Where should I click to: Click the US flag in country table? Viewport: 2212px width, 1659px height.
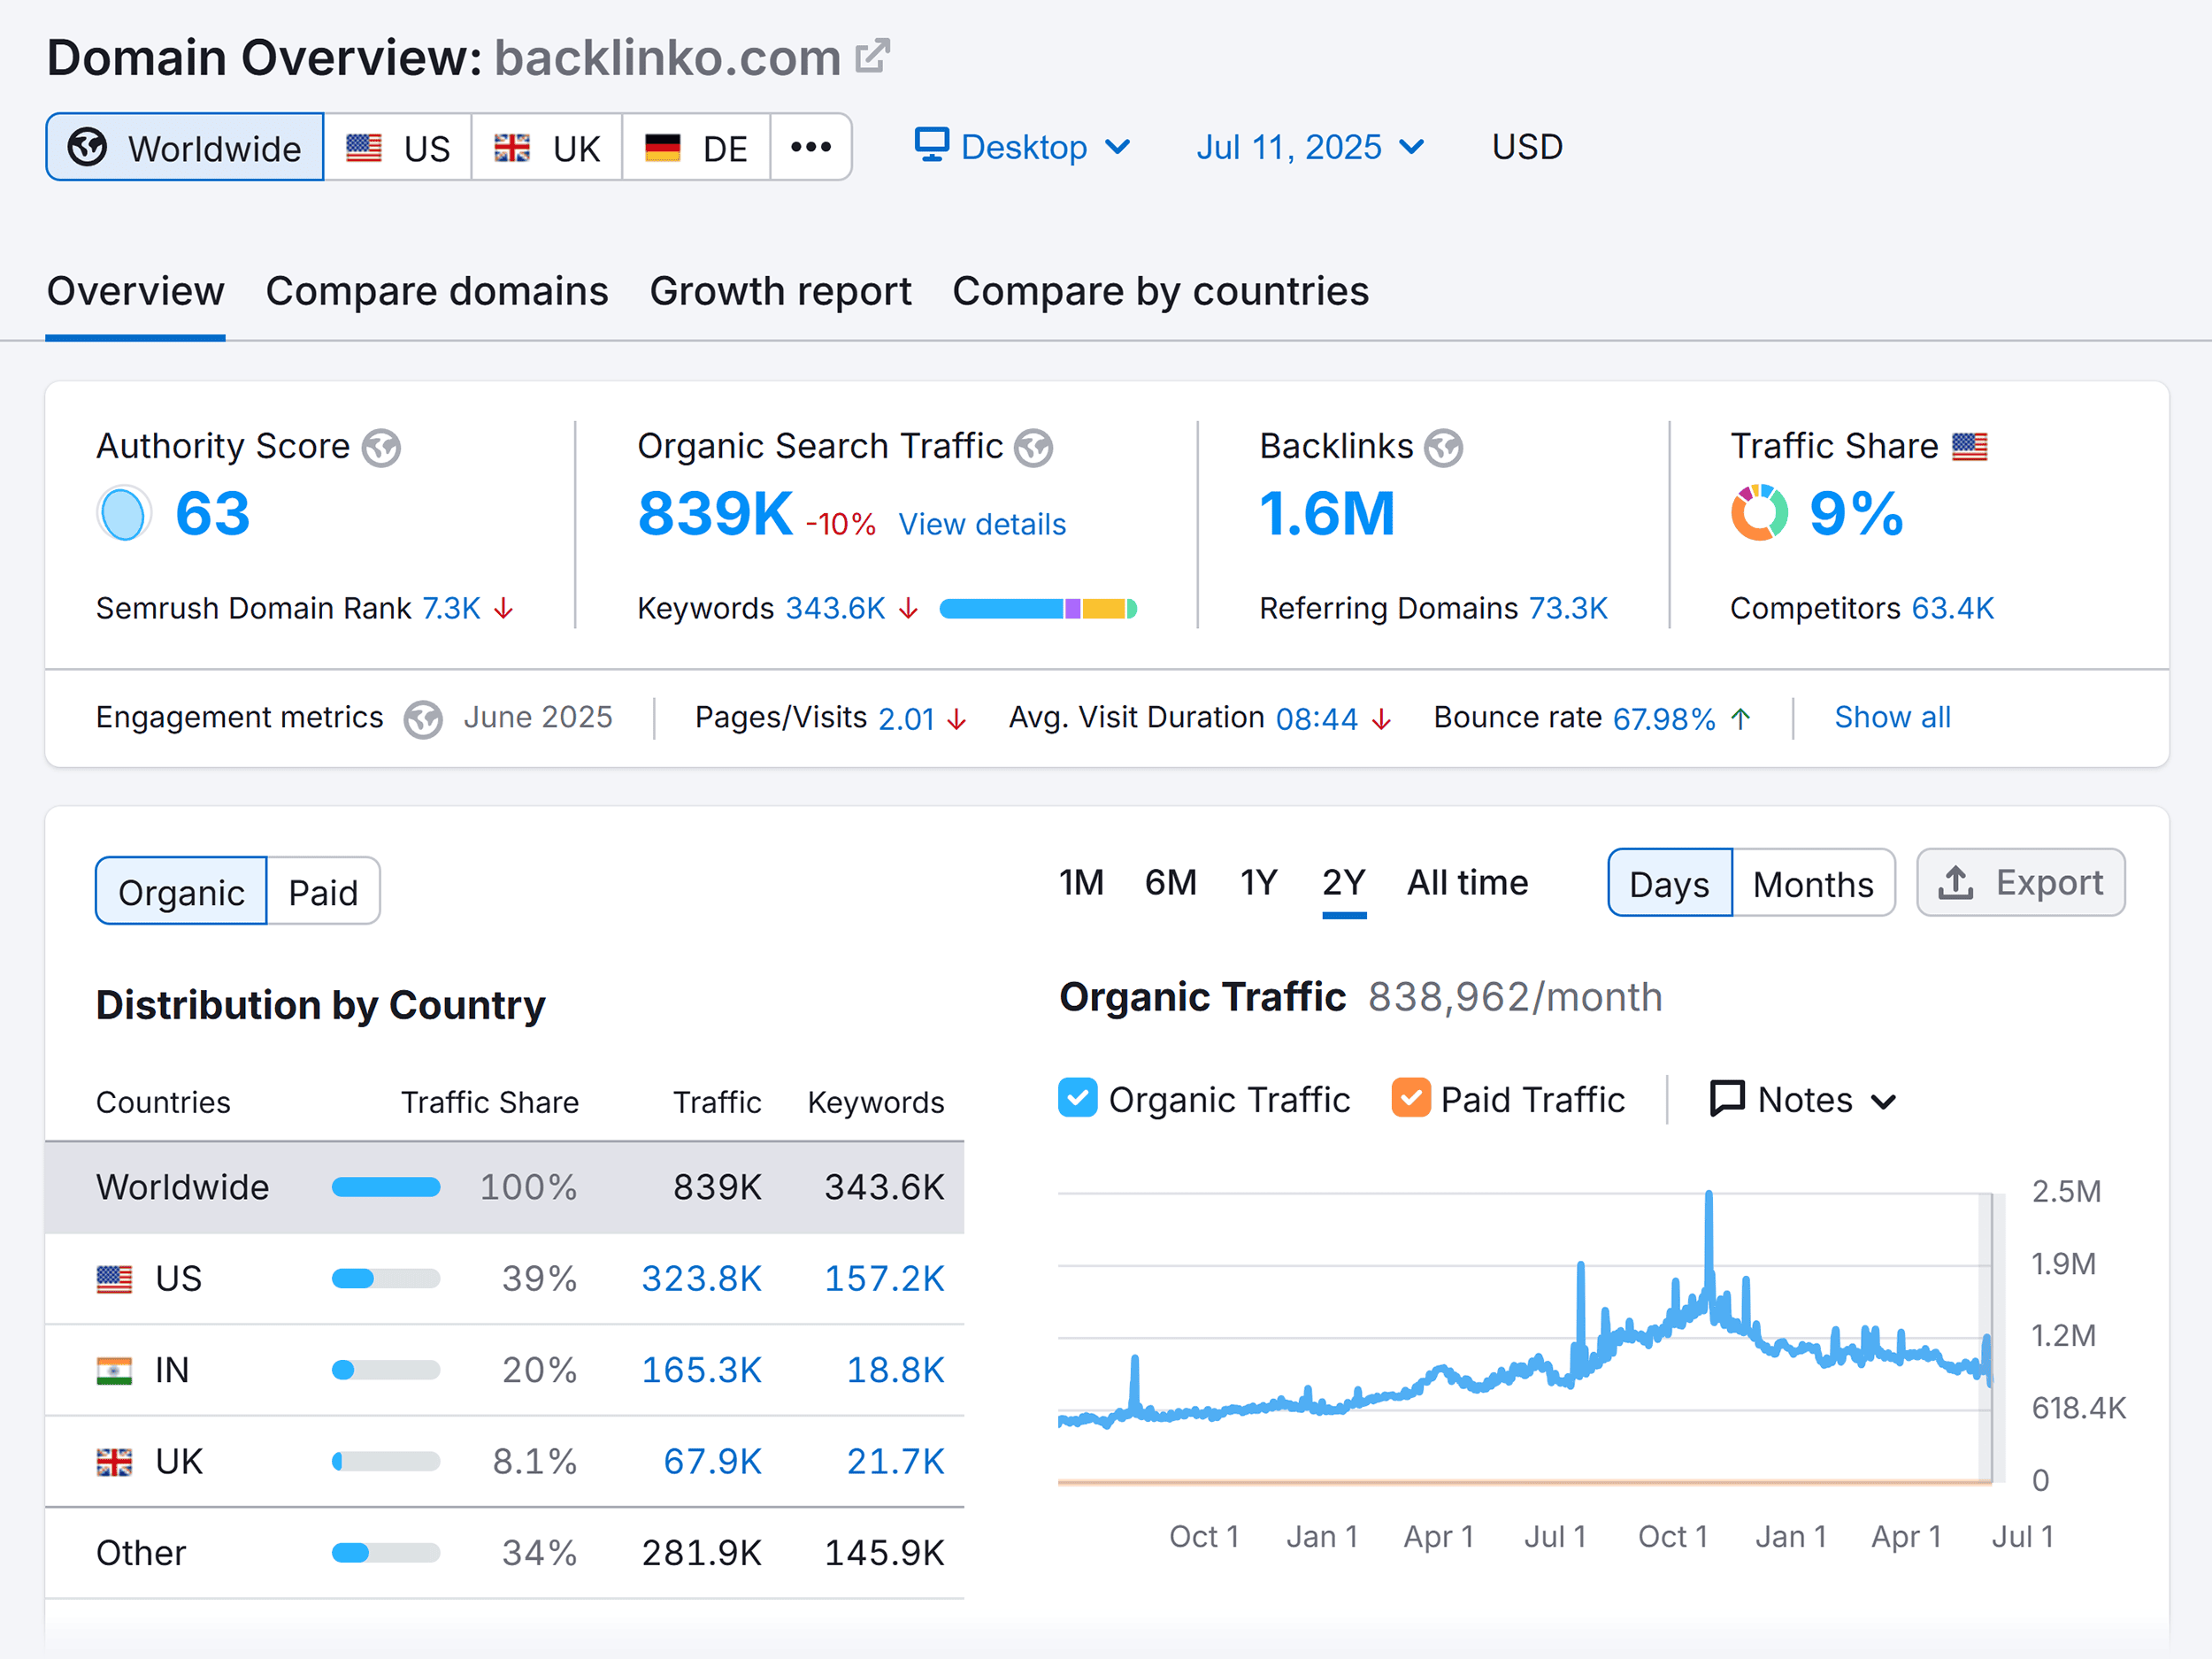[114, 1279]
